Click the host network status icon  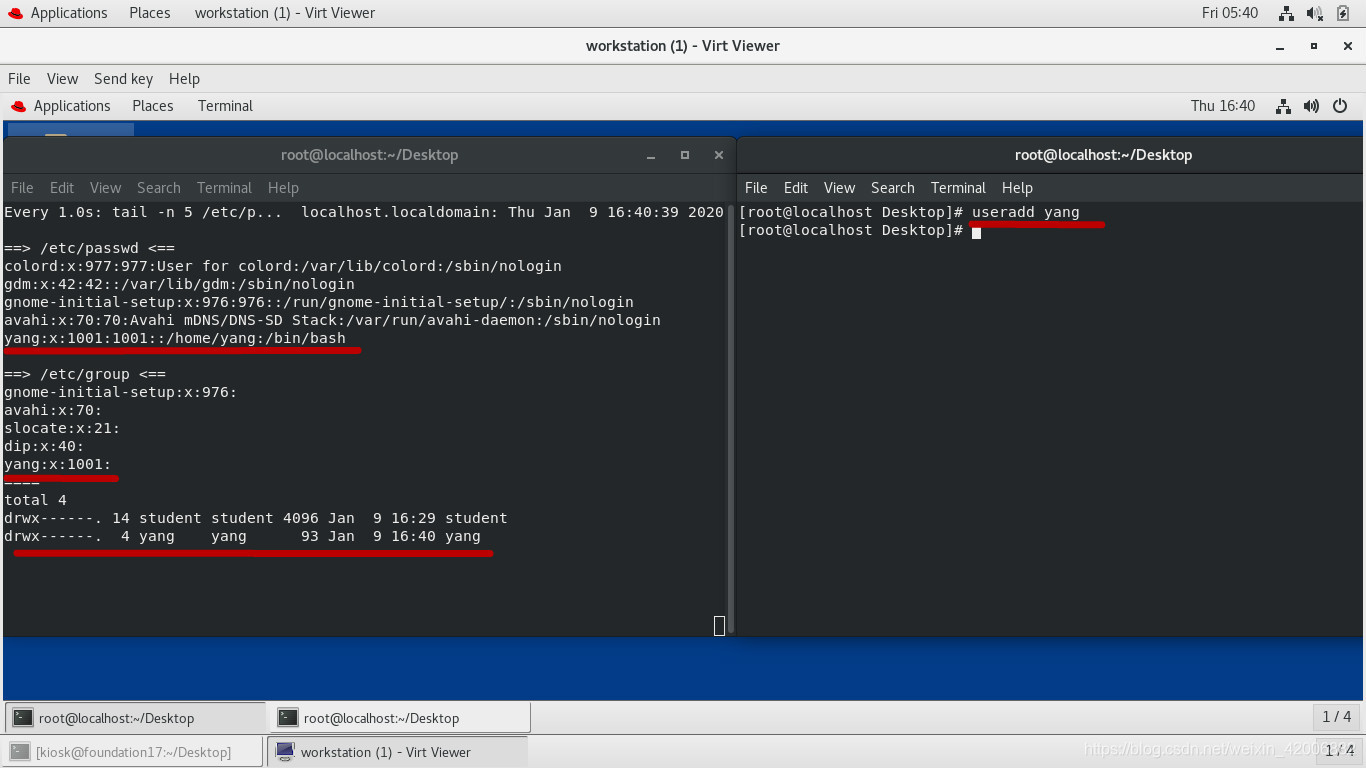tap(1287, 13)
